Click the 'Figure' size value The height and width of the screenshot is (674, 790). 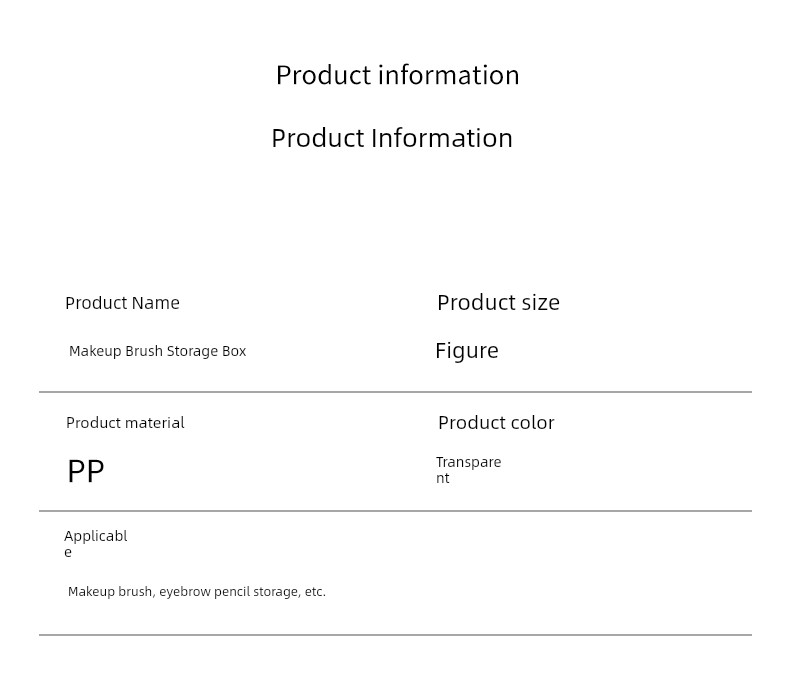pyautogui.click(x=467, y=351)
